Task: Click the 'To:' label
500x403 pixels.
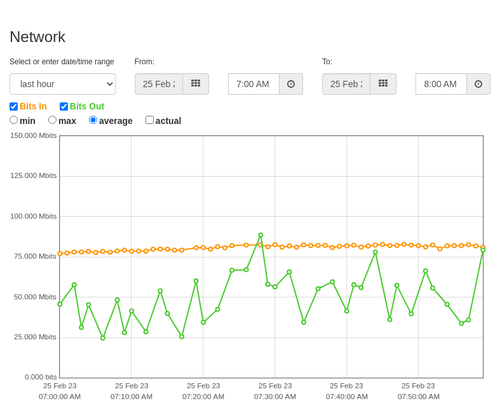Action: click(327, 62)
